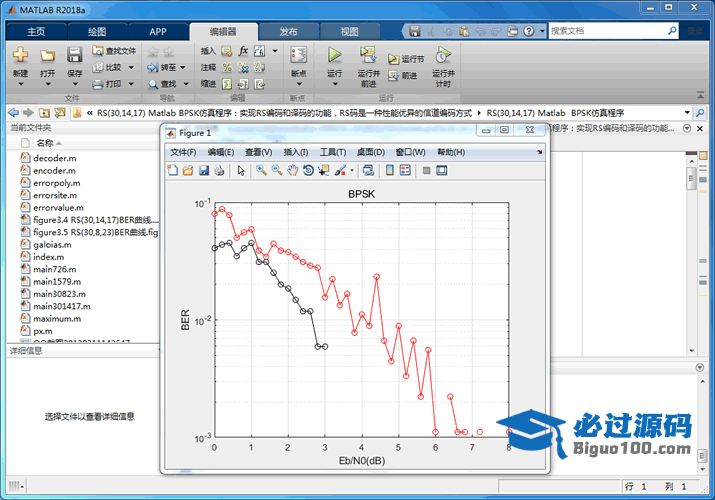This screenshot has height=500, width=715.
Task: Open the Find (查找) dropdown arrow
Action: (186, 84)
